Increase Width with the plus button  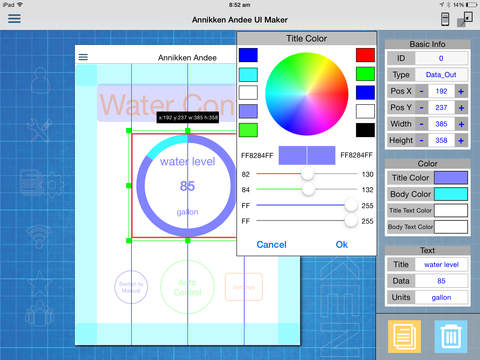[461, 124]
